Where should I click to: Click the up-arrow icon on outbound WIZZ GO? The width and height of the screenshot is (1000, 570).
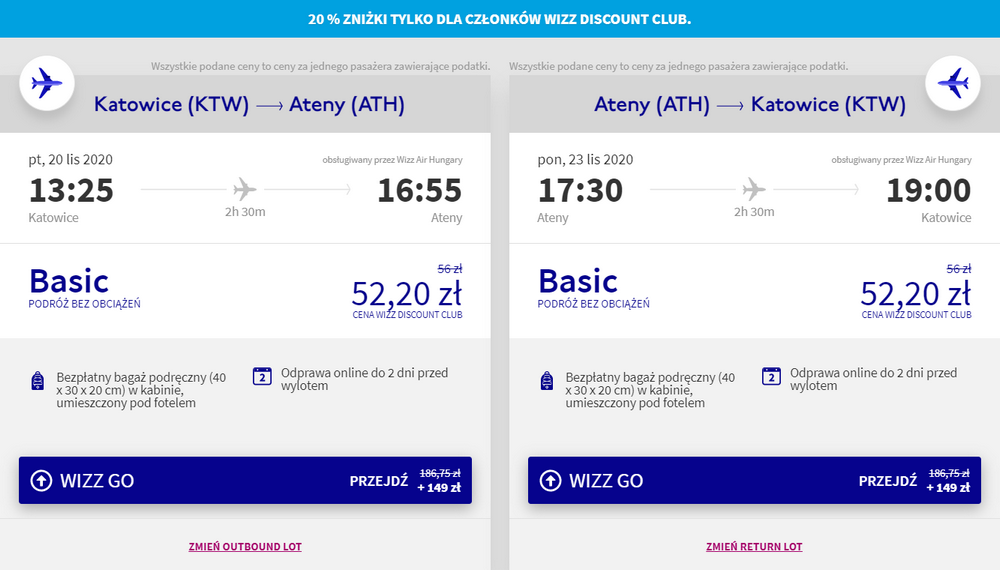41,481
